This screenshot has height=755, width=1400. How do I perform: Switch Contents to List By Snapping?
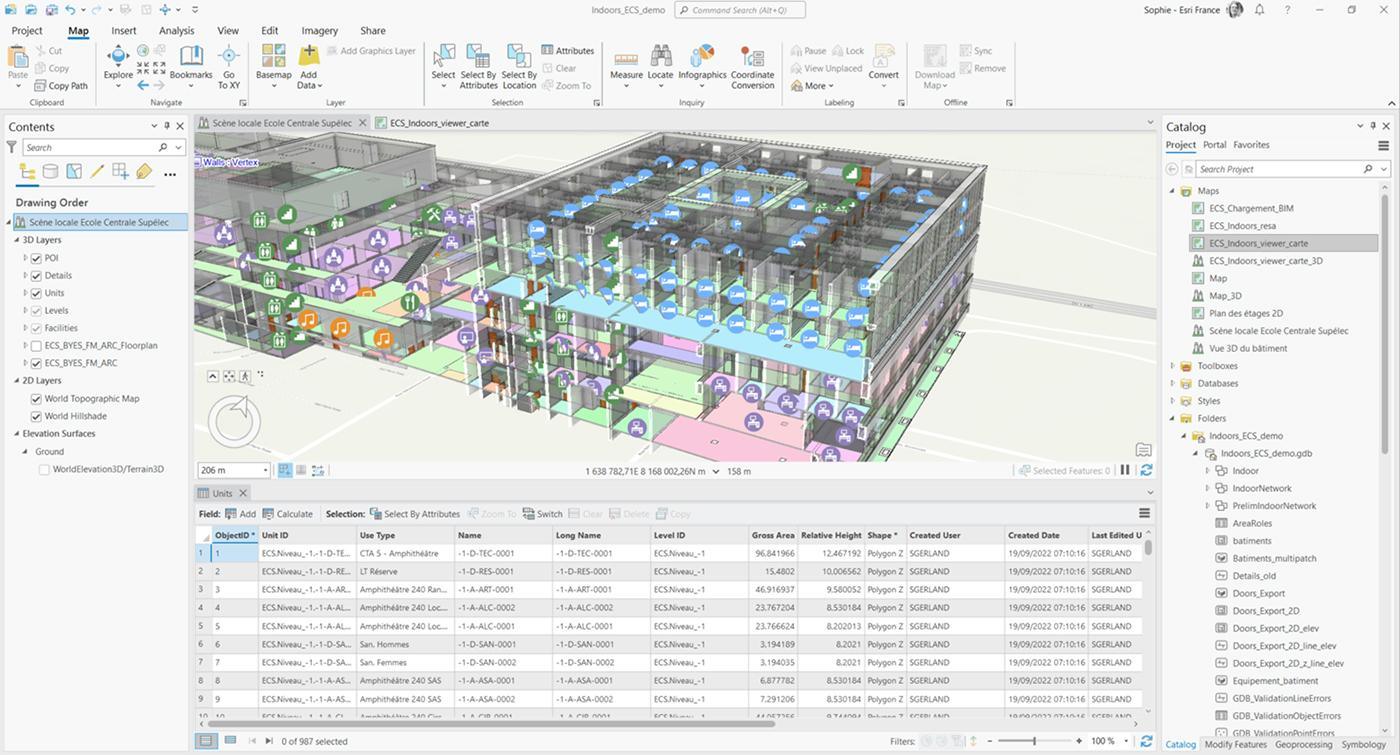[120, 172]
